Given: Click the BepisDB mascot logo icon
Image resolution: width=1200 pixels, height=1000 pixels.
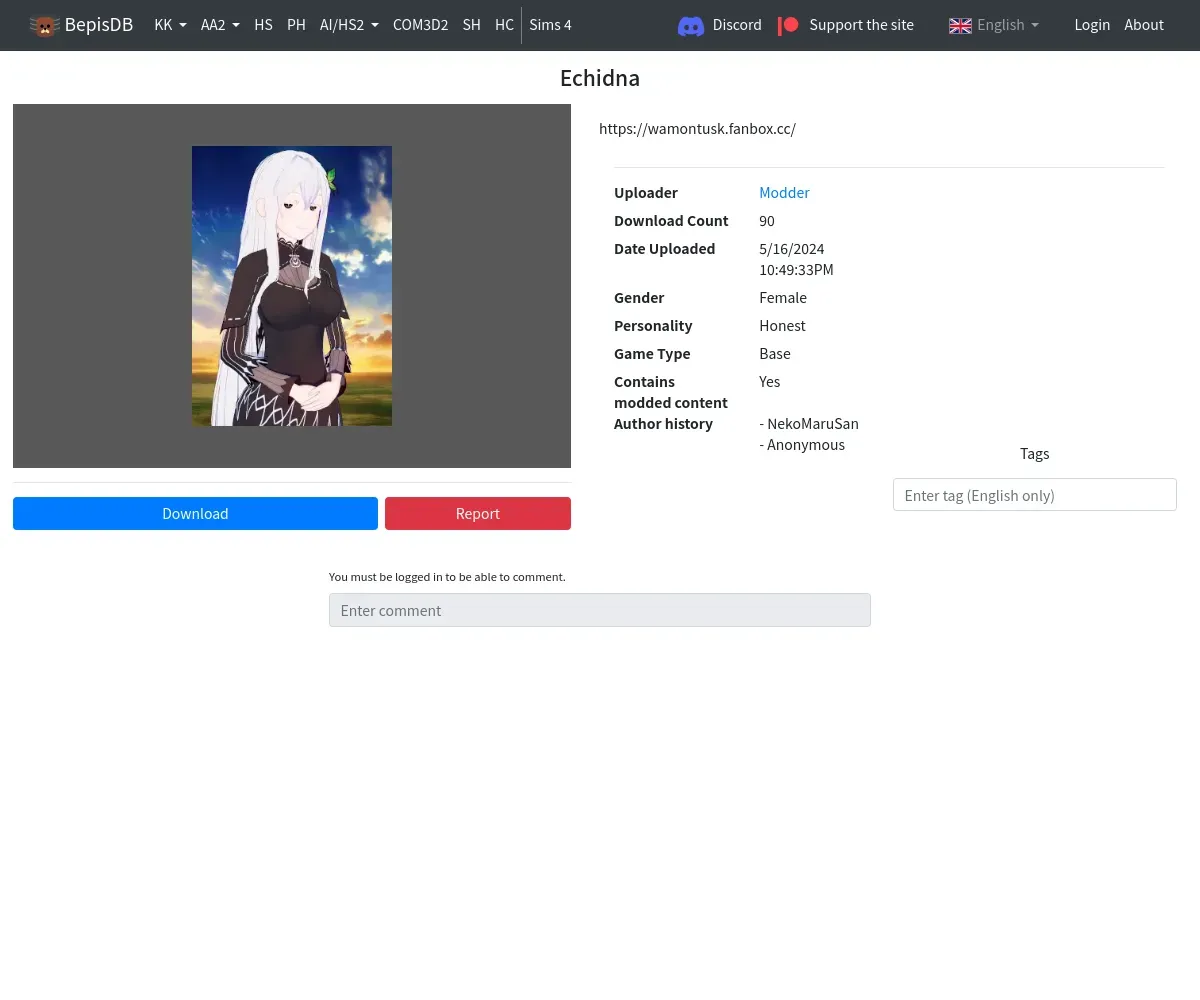Looking at the screenshot, I should (44, 26).
